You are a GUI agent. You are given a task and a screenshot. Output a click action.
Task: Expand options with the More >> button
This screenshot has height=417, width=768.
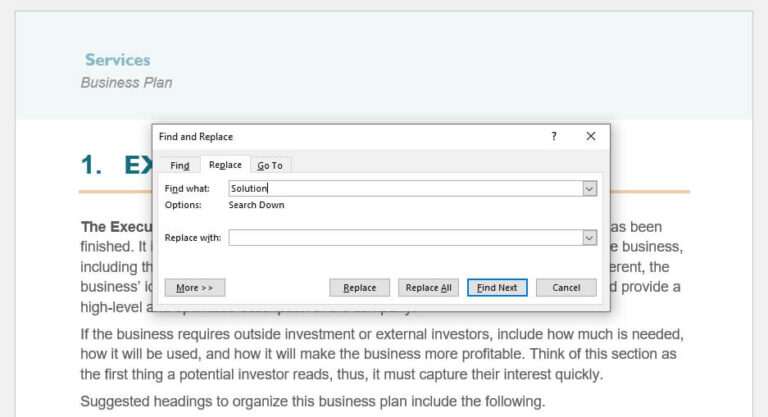[x=194, y=288]
